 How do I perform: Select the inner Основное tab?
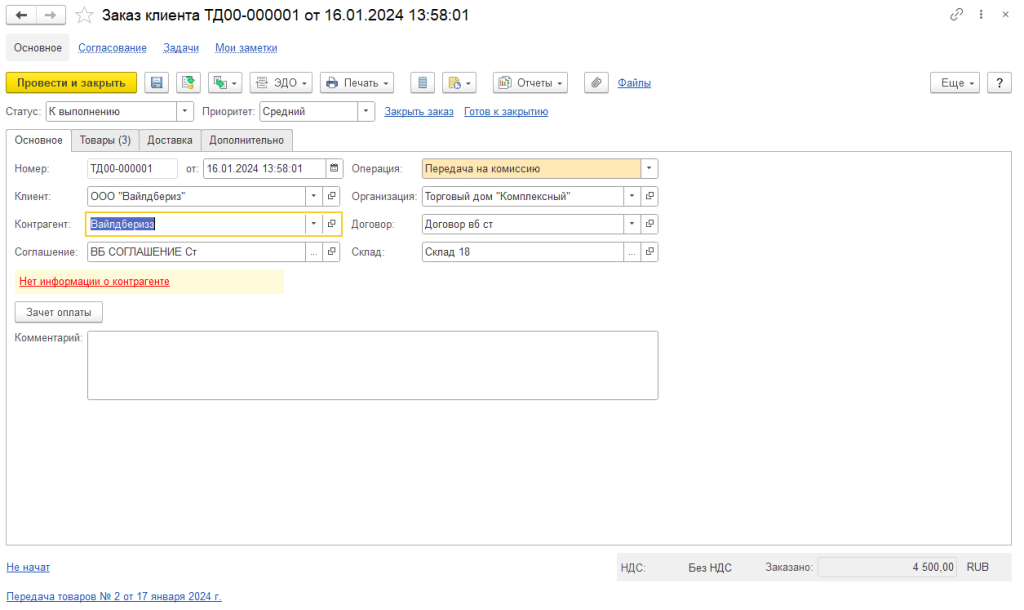pos(39,140)
